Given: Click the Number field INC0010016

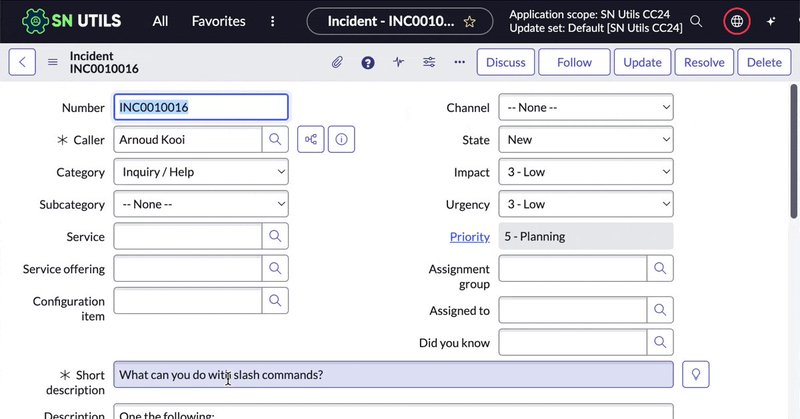Looking at the screenshot, I should click(x=201, y=107).
